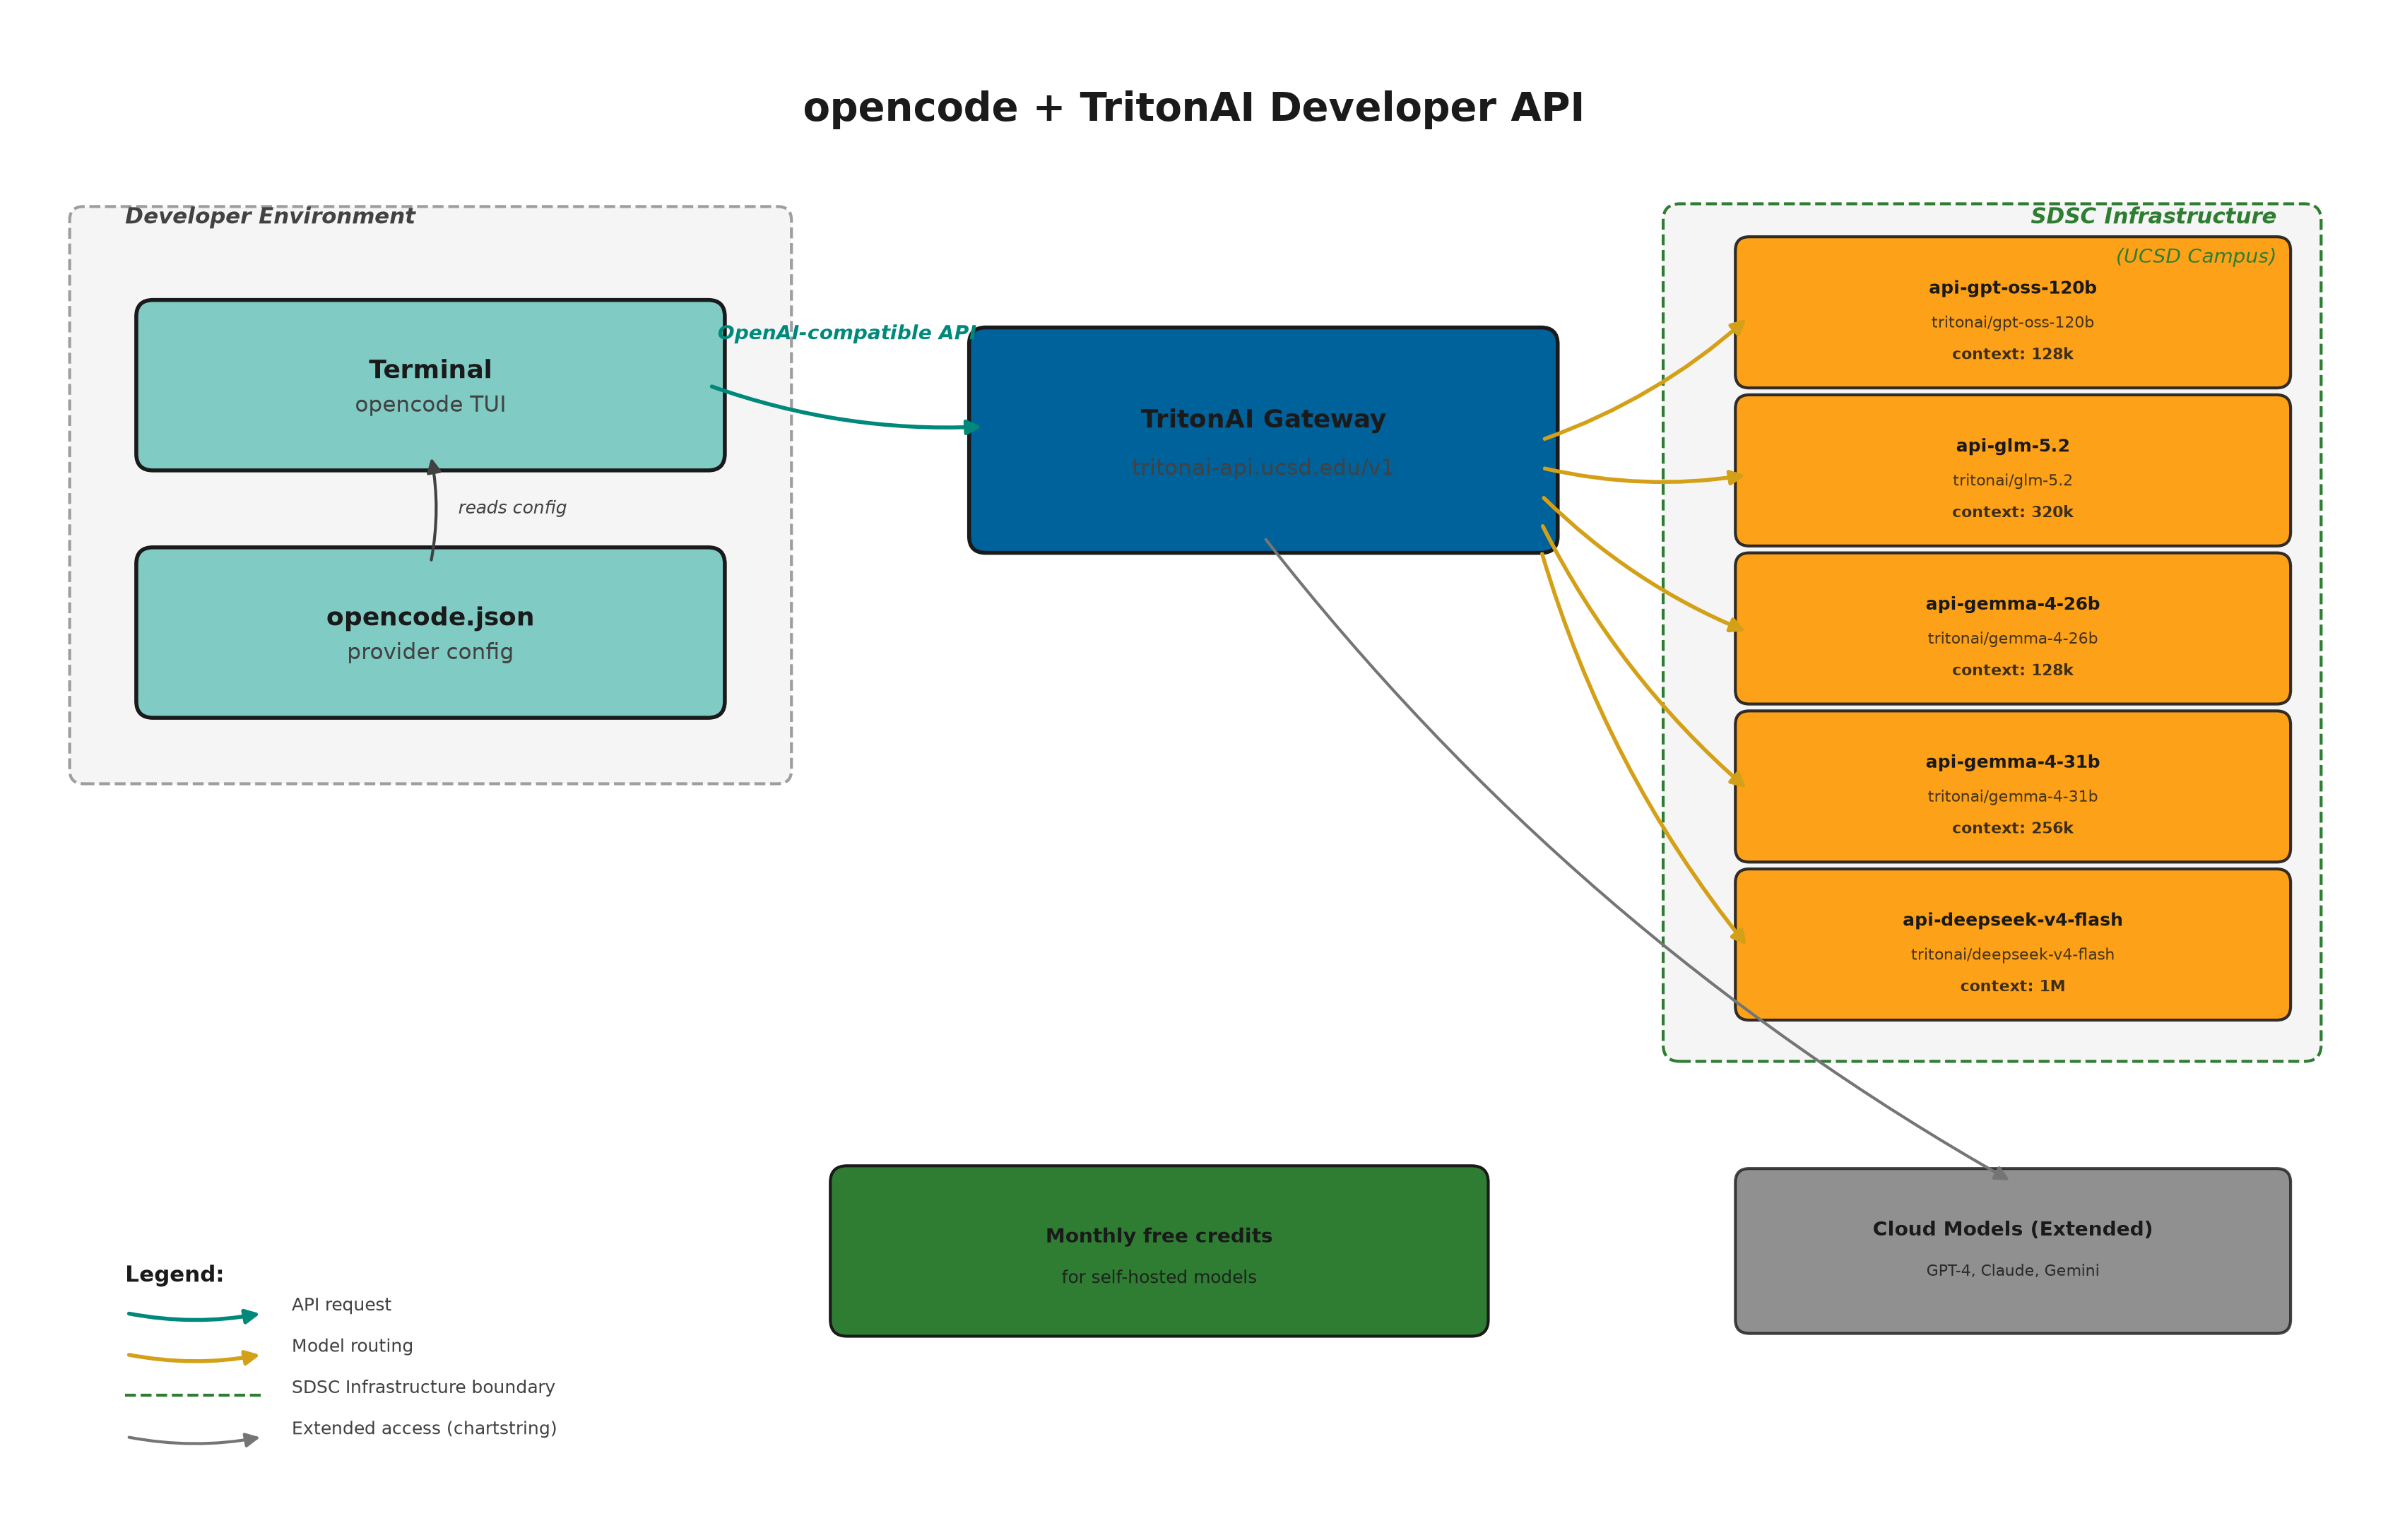Viewport: 2388px width, 1540px height.
Task: Click tritonai/deepseek-v4-flash text
Action: click(2012, 954)
